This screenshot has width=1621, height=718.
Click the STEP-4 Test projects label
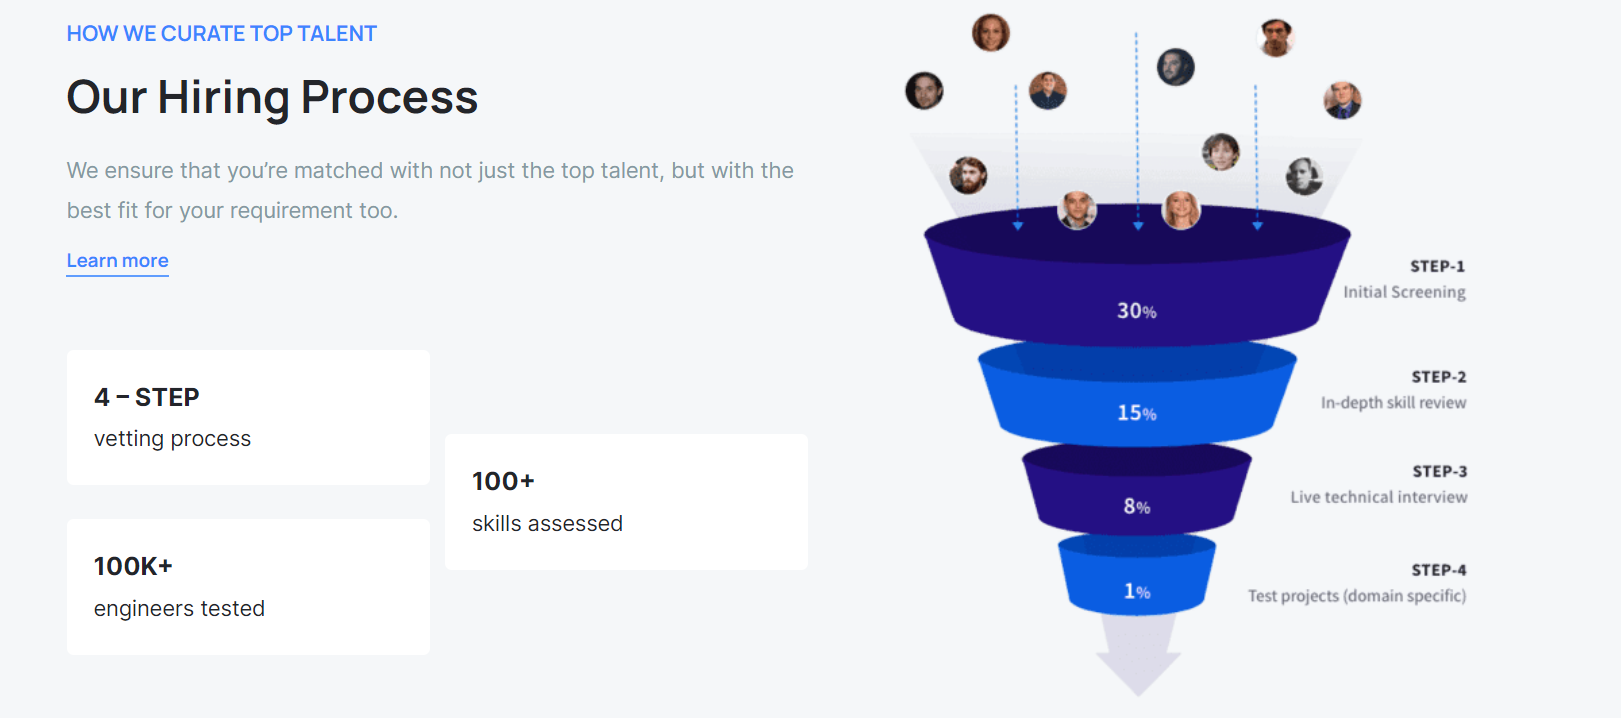pos(1357,584)
